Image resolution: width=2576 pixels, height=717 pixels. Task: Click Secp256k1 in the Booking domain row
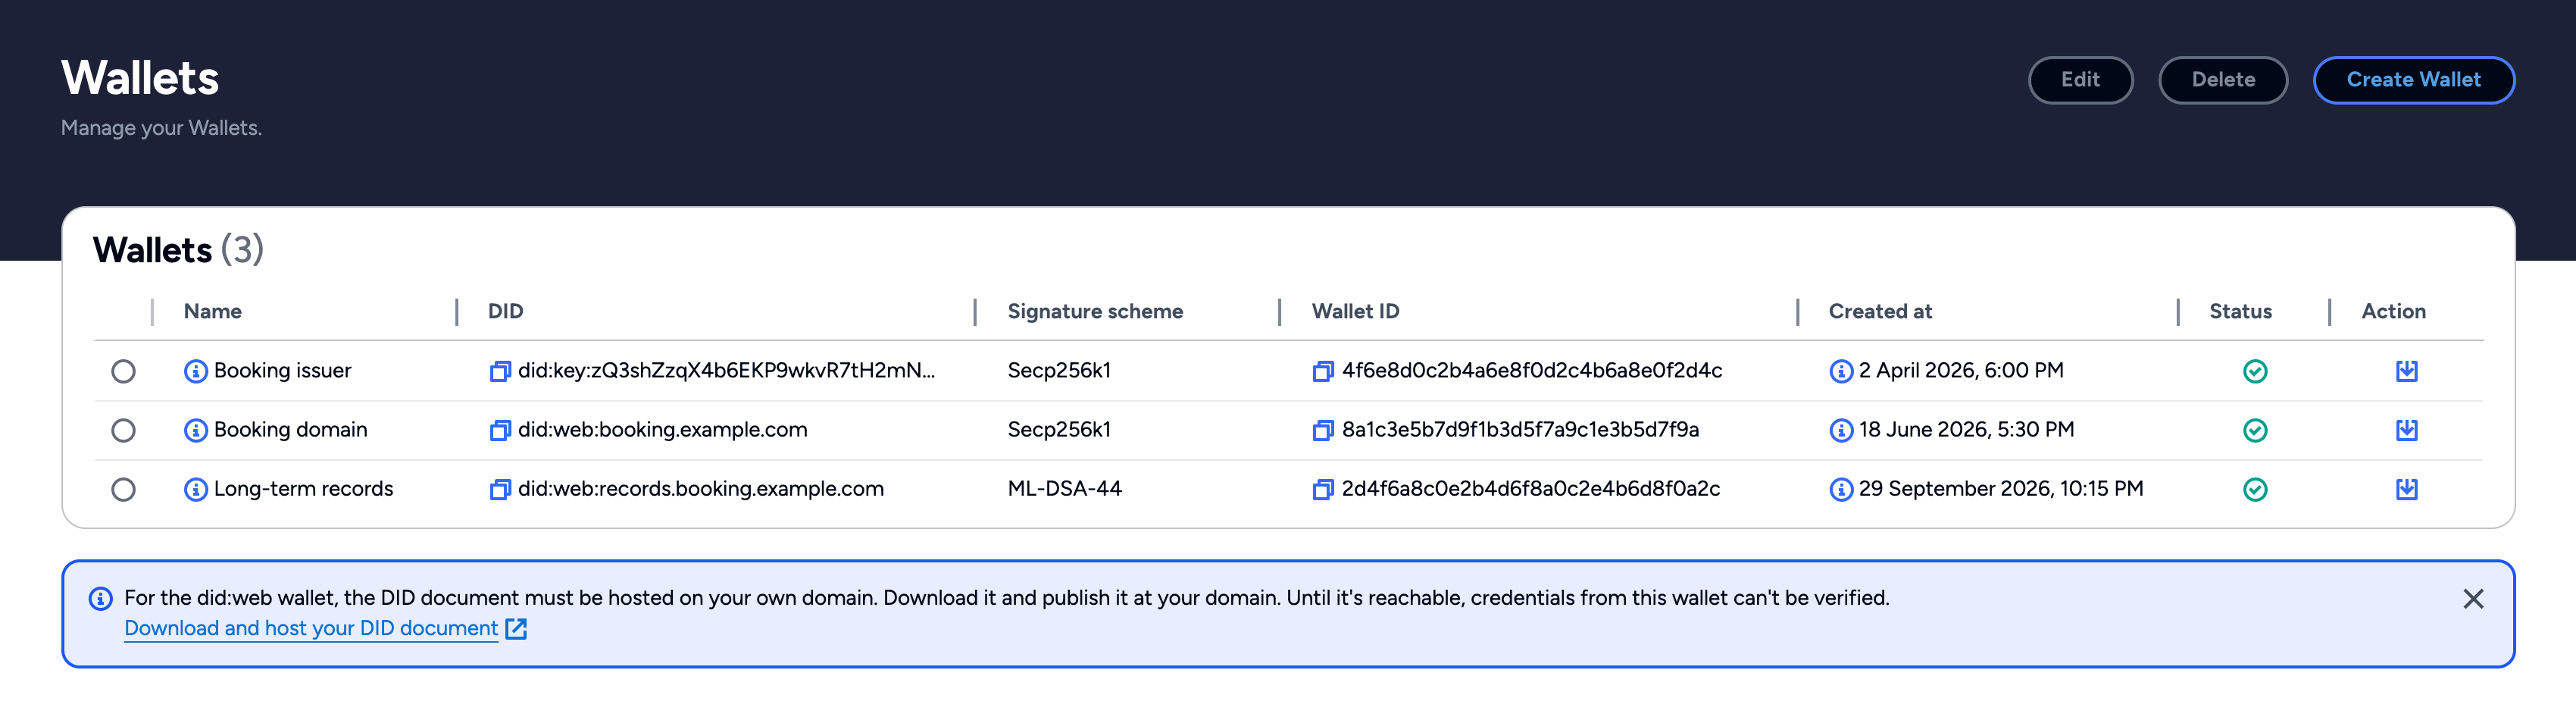[x=1059, y=430]
